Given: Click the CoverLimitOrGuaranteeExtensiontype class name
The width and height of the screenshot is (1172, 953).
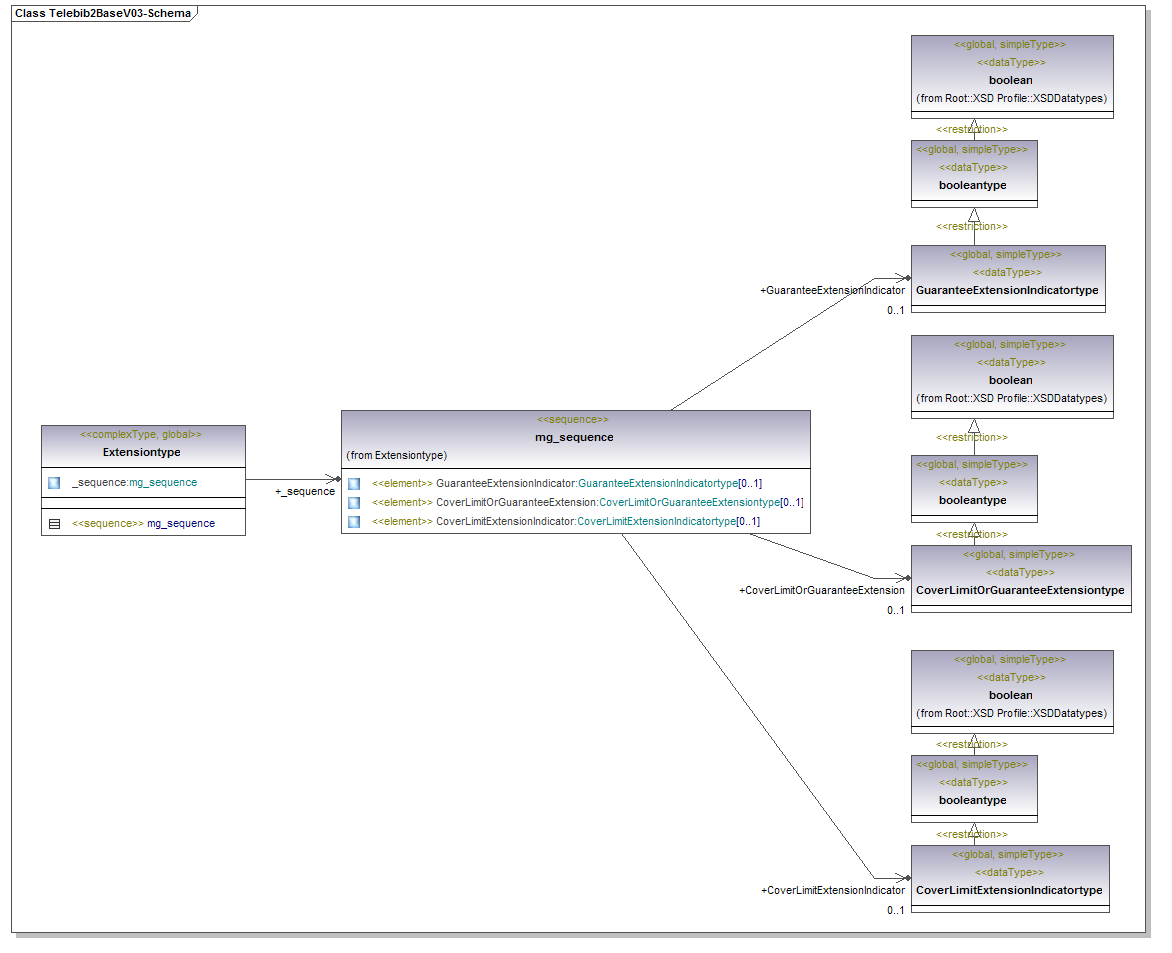Looking at the screenshot, I should tap(1020, 590).
